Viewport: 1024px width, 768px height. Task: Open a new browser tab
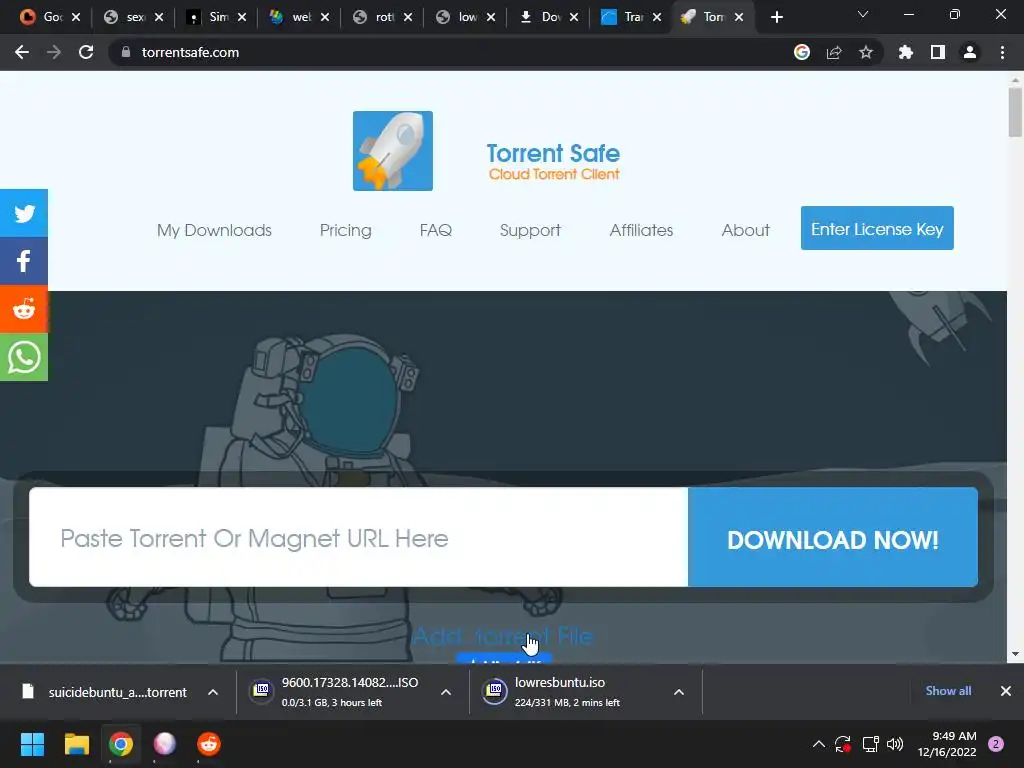776,17
